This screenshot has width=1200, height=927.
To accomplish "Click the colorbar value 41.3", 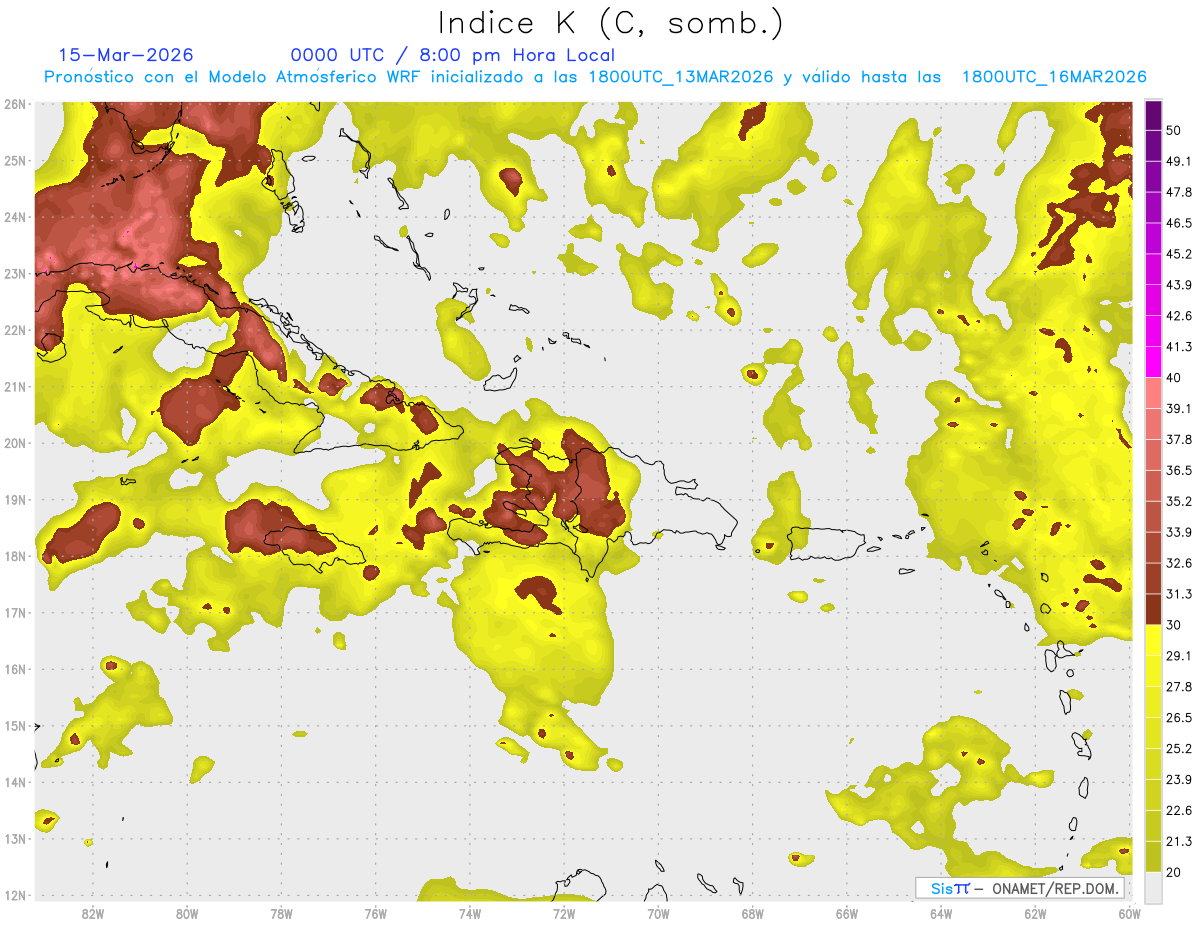I will click(1179, 347).
